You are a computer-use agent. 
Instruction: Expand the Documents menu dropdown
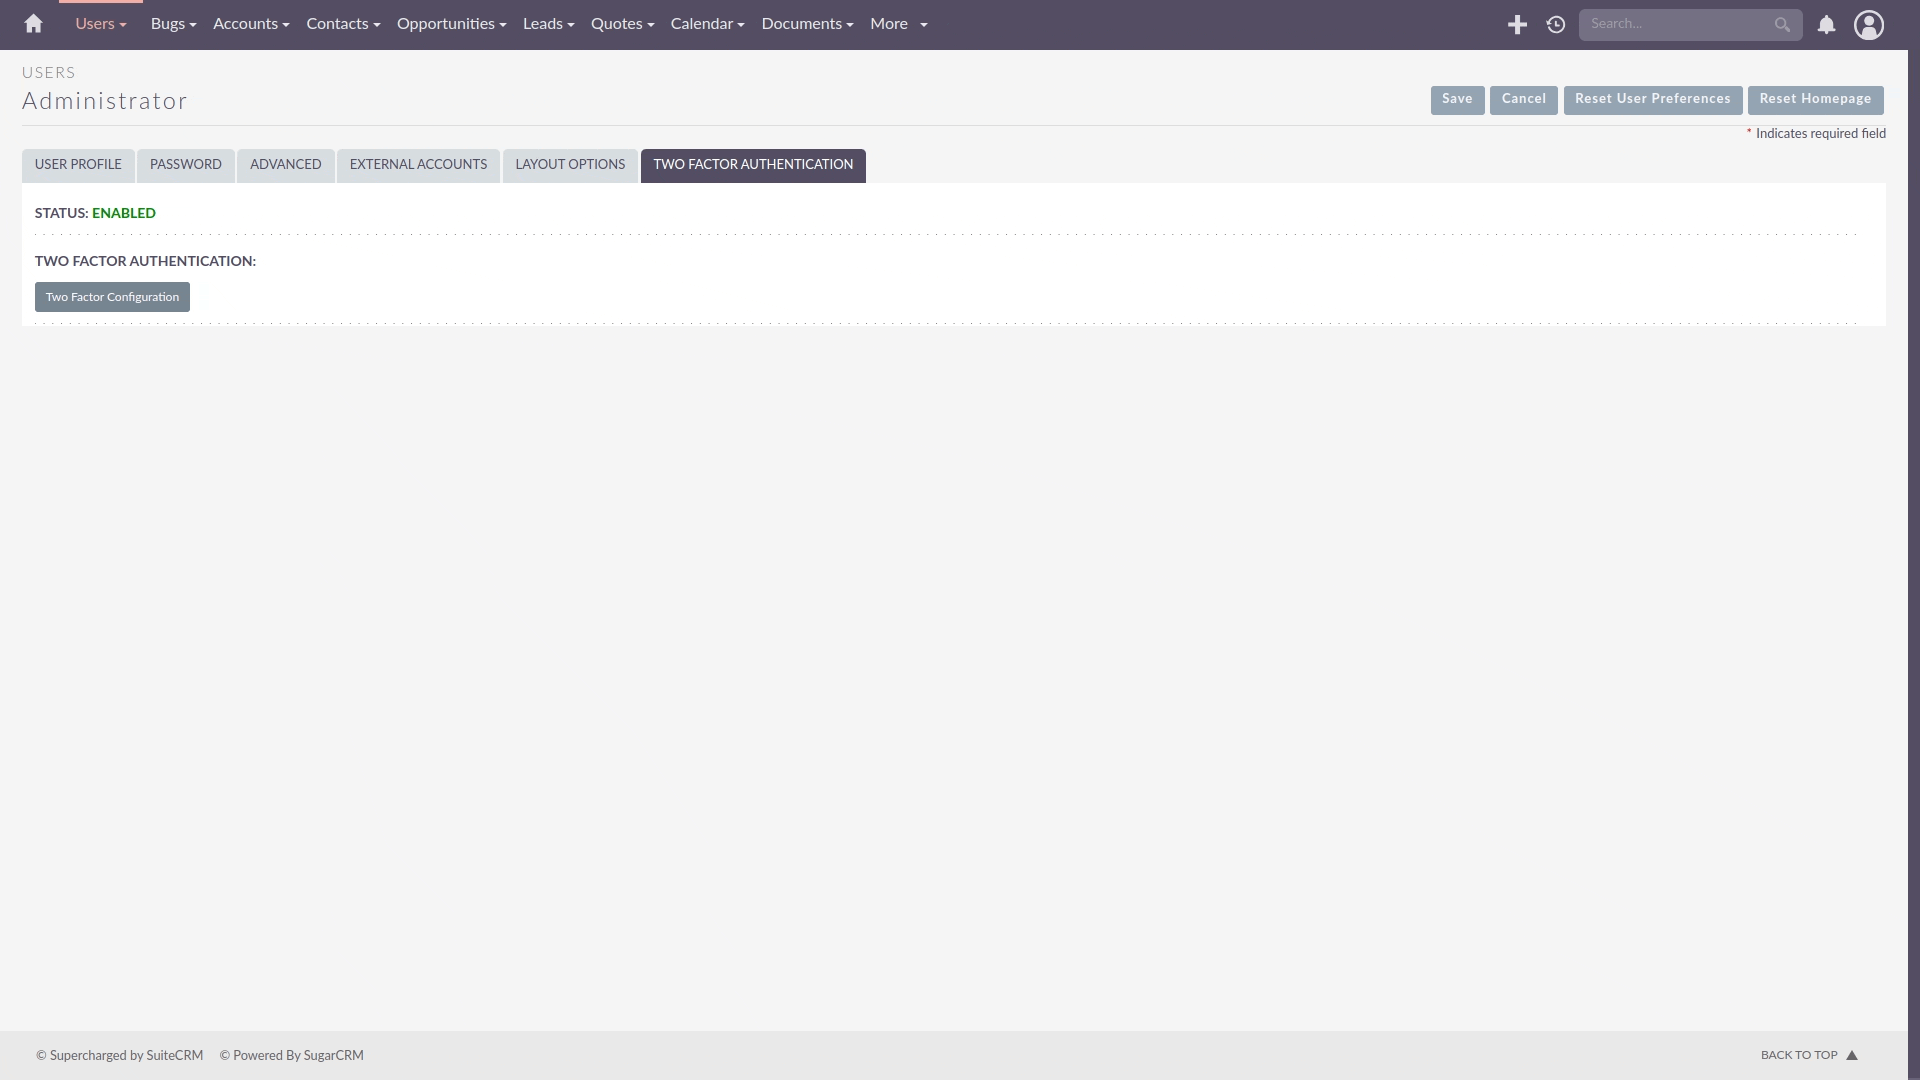(x=806, y=23)
